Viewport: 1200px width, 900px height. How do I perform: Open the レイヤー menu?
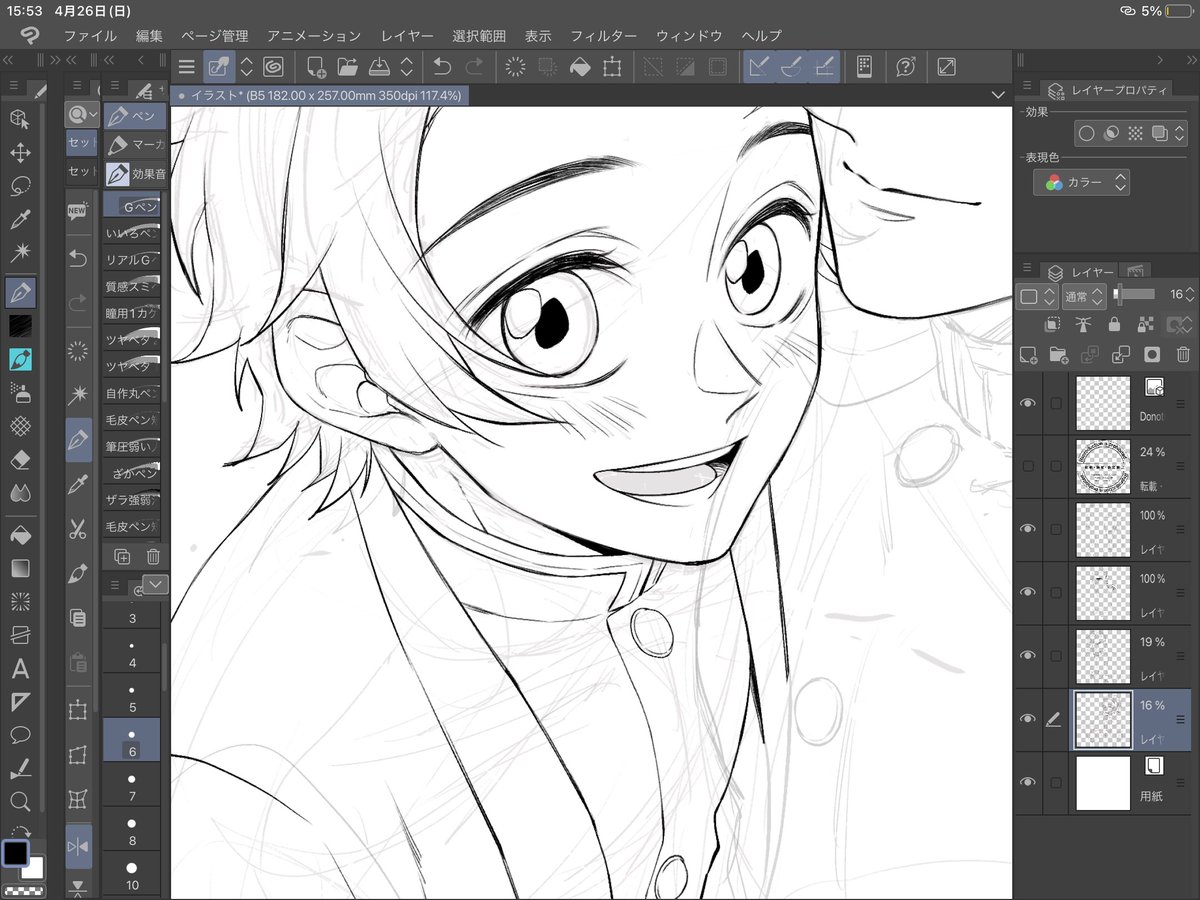(407, 35)
